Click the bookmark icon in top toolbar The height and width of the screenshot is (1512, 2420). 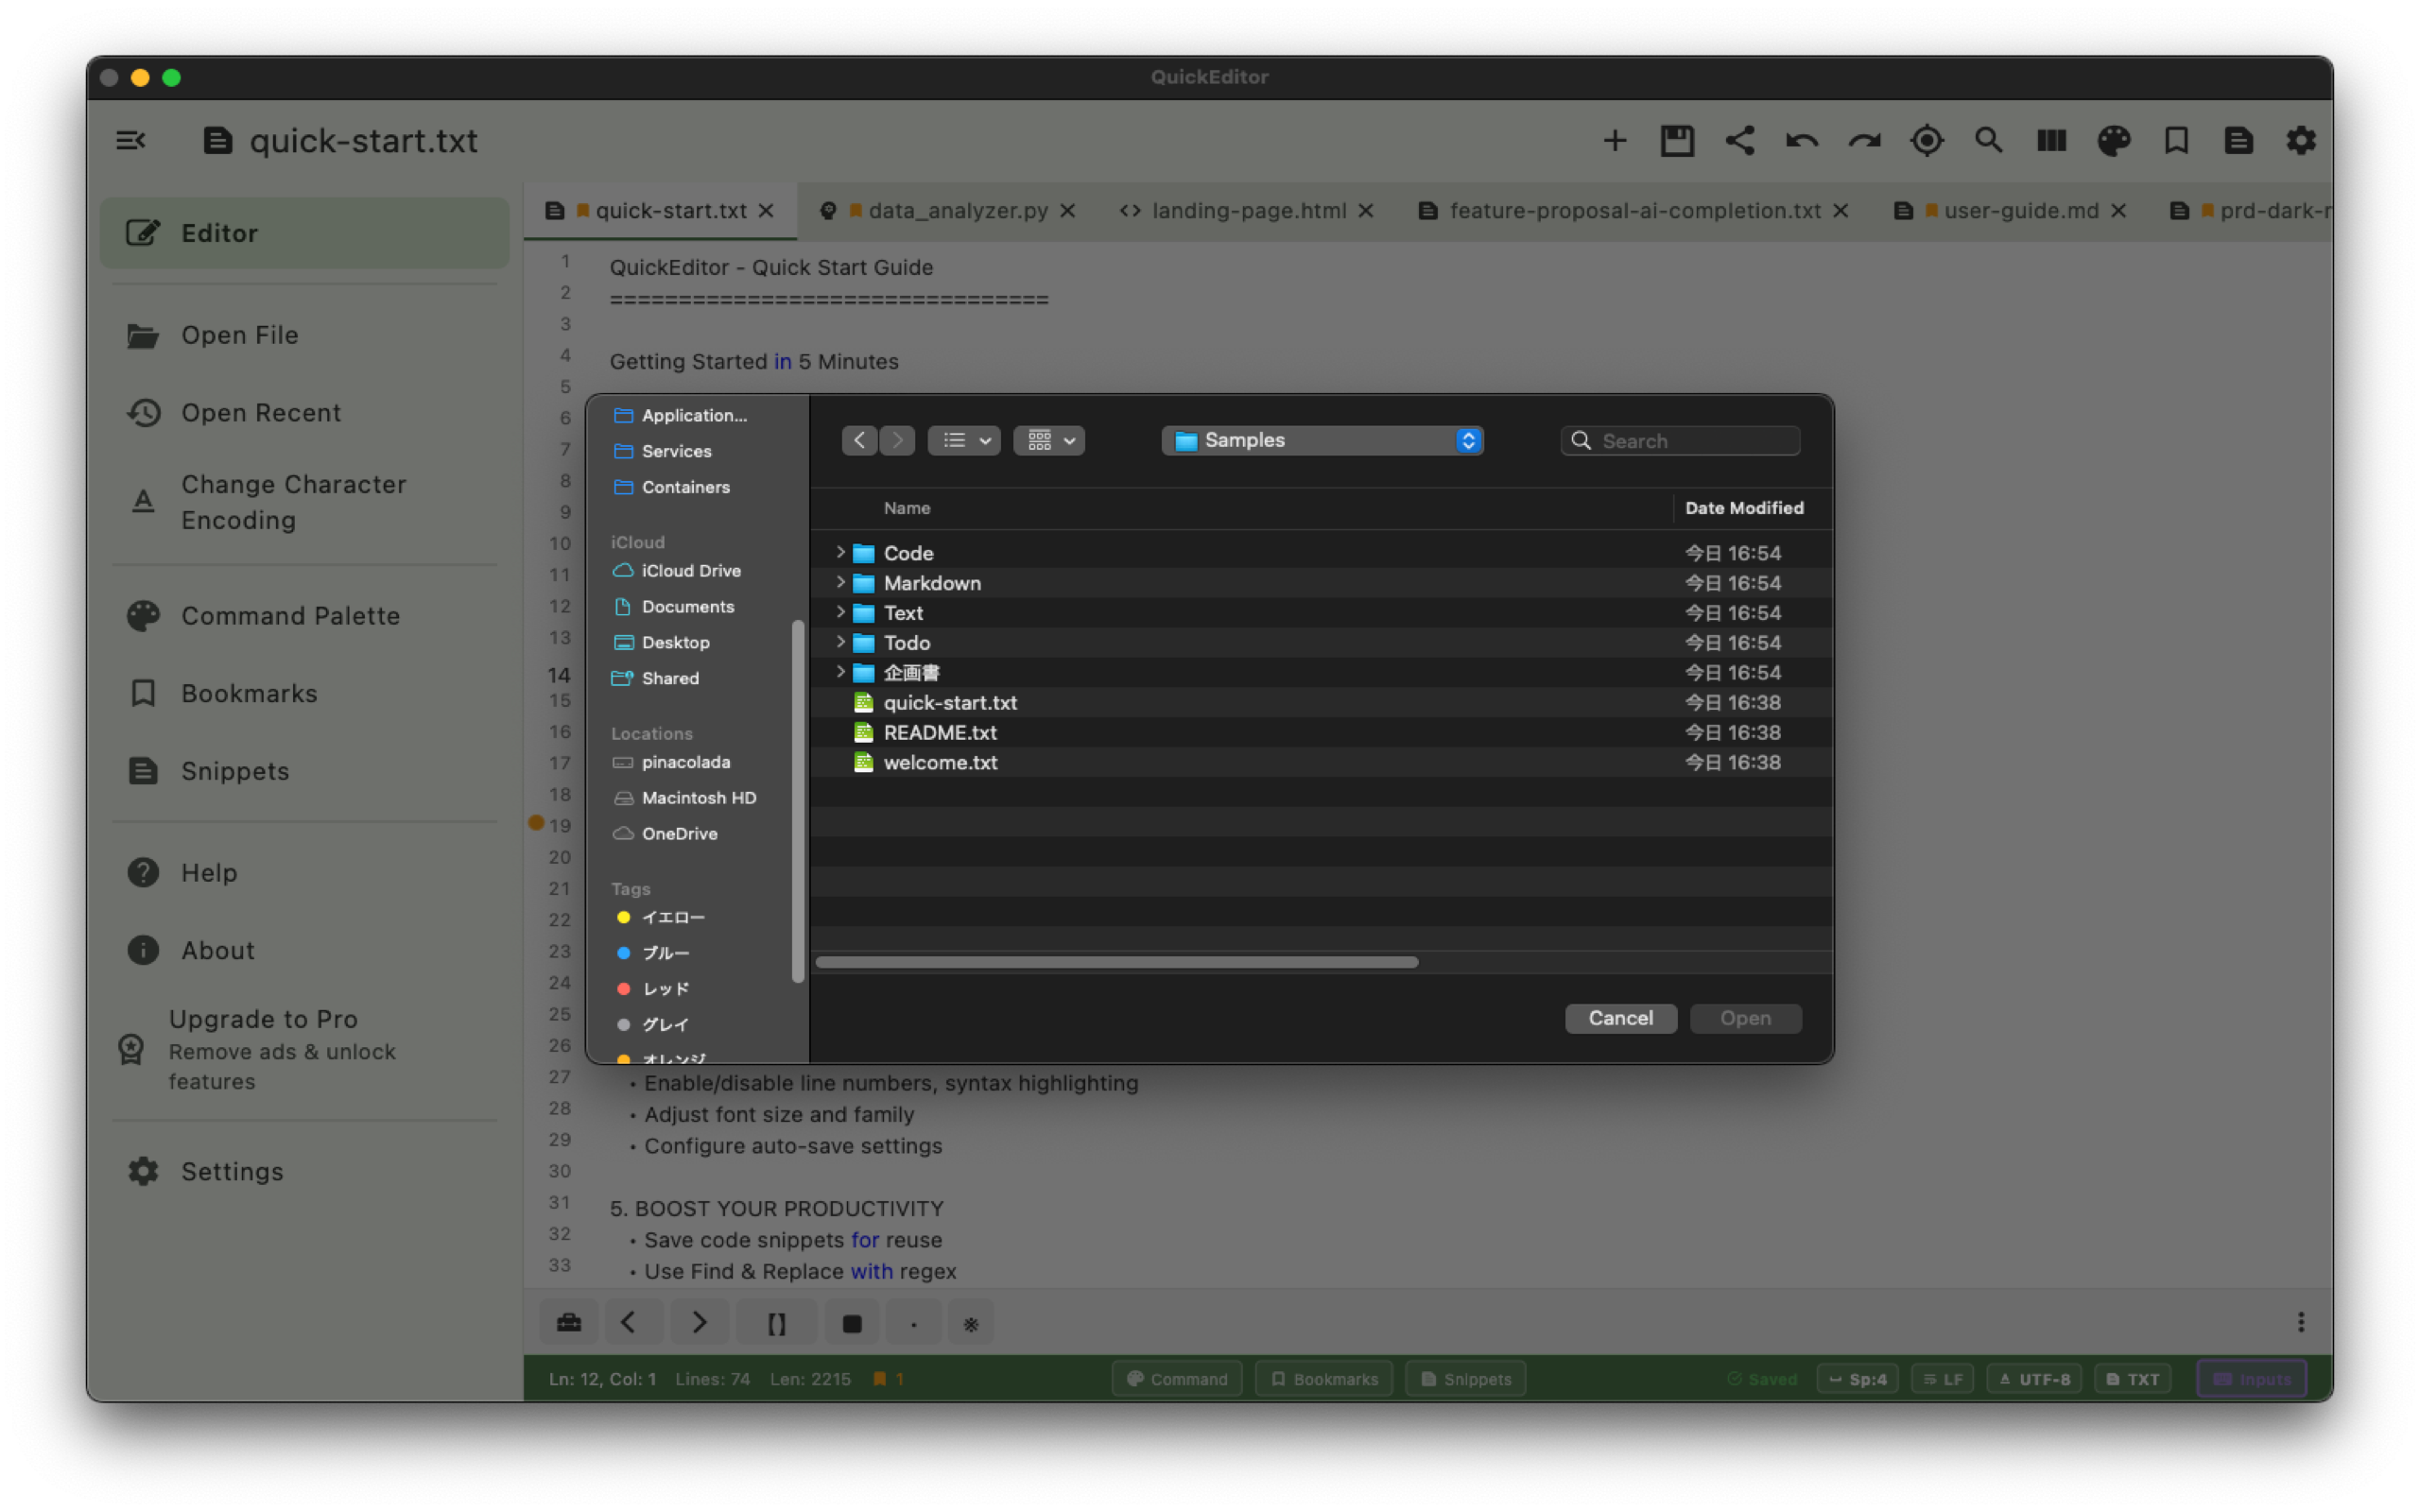coord(2176,141)
